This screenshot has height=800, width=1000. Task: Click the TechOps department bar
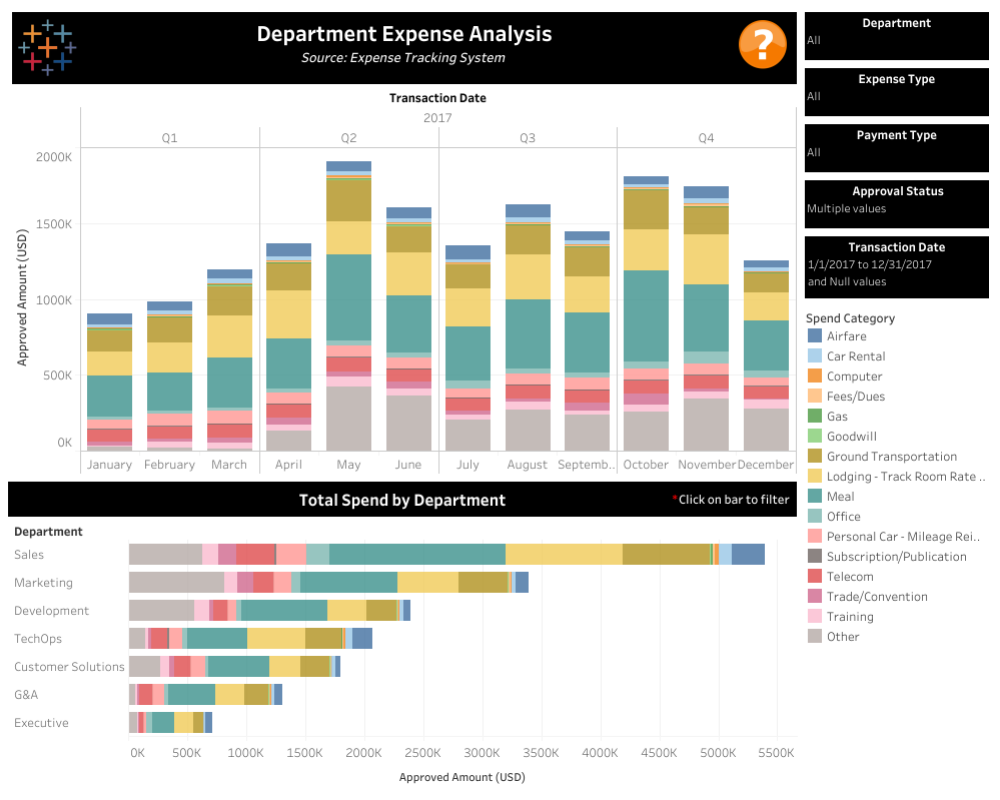(x=250, y=639)
